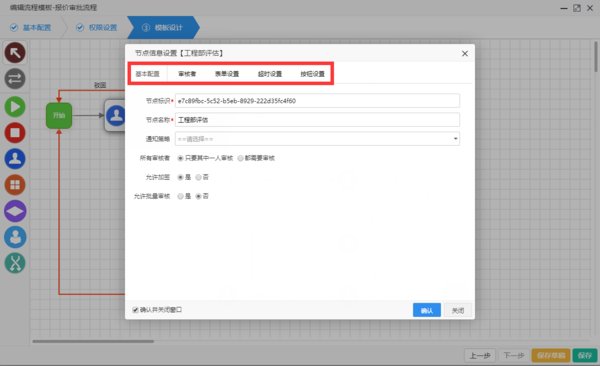Select the light-blue person node tool
600x366 pixels.
point(15,237)
